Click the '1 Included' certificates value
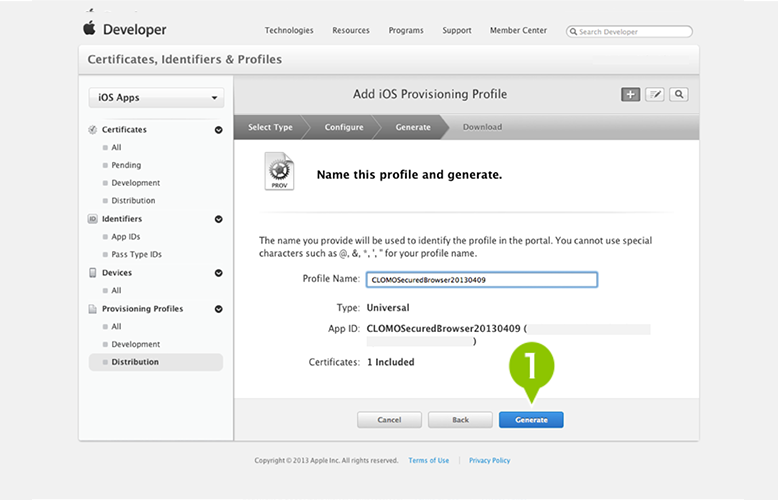Viewport: 778px width, 500px height. point(390,362)
